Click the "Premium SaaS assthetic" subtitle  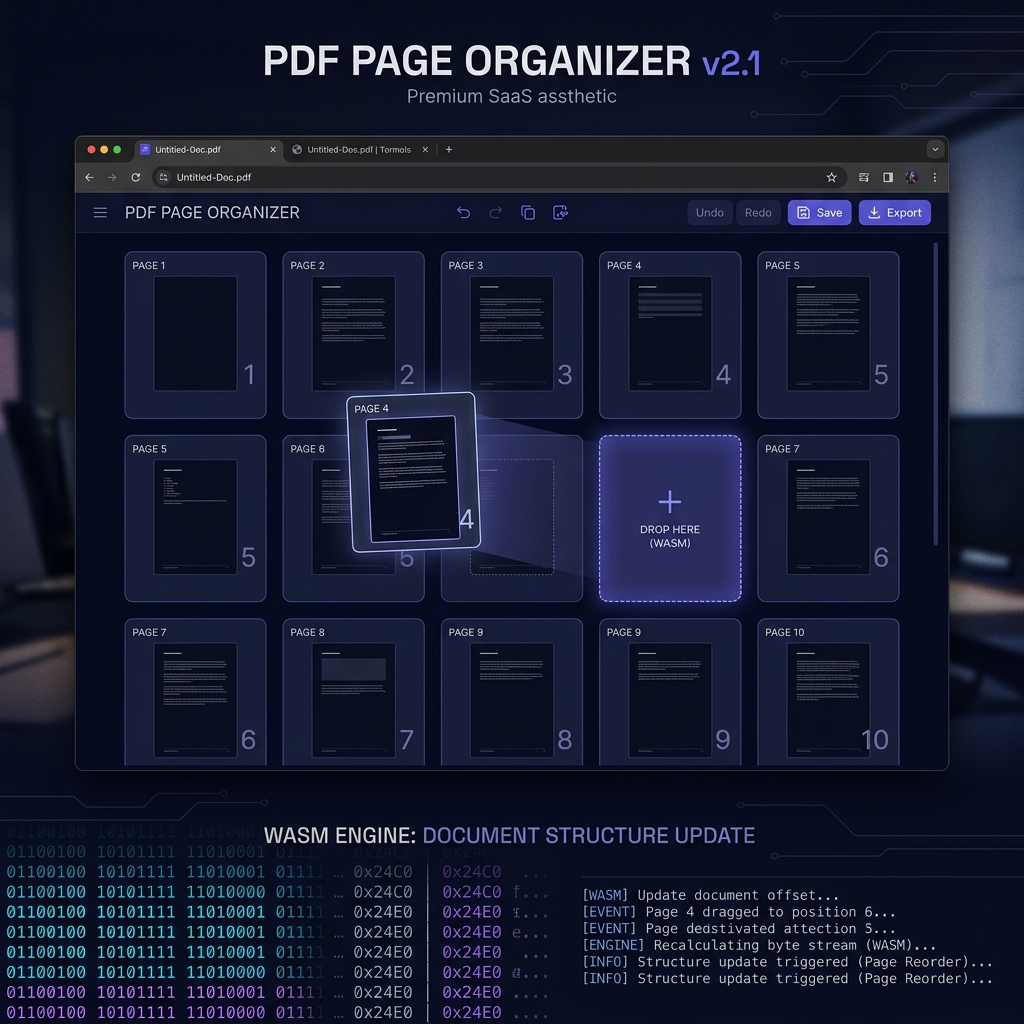pos(511,97)
